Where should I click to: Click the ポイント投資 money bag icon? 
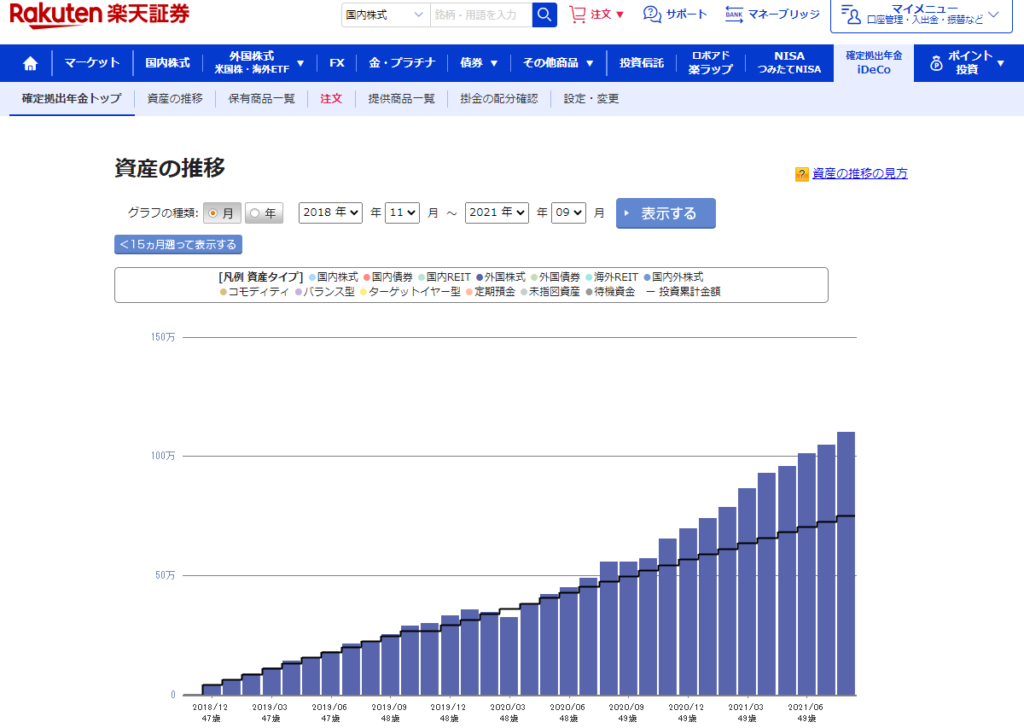[x=936, y=63]
